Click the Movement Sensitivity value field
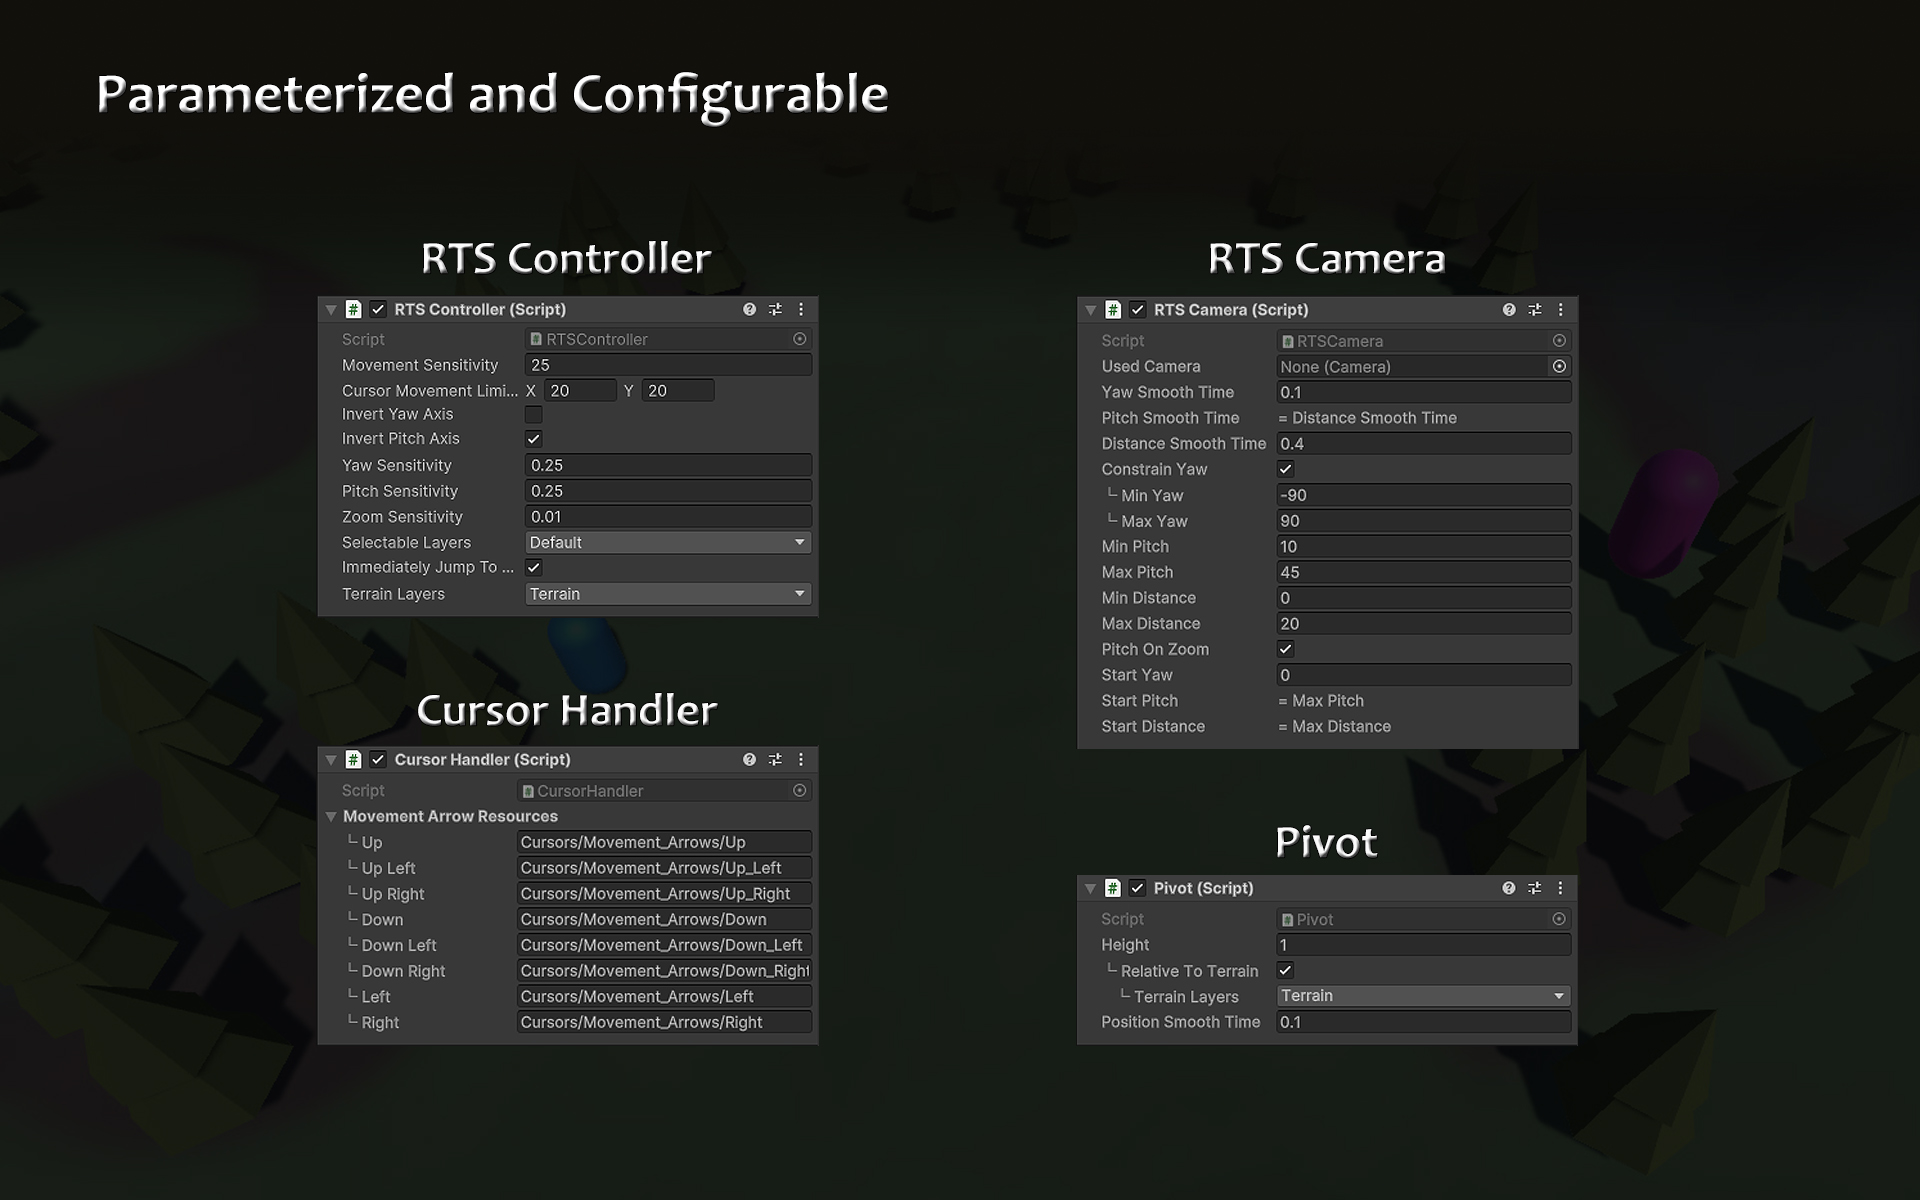 click(667, 365)
